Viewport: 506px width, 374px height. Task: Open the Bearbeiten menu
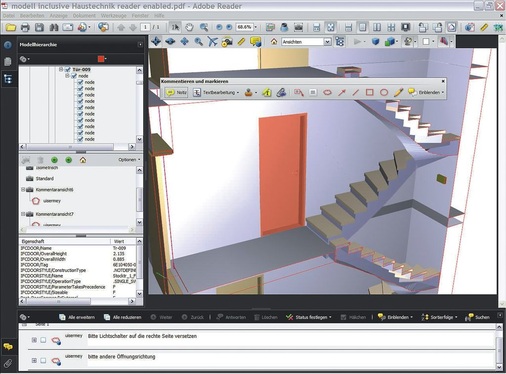pyautogui.click(x=32, y=16)
